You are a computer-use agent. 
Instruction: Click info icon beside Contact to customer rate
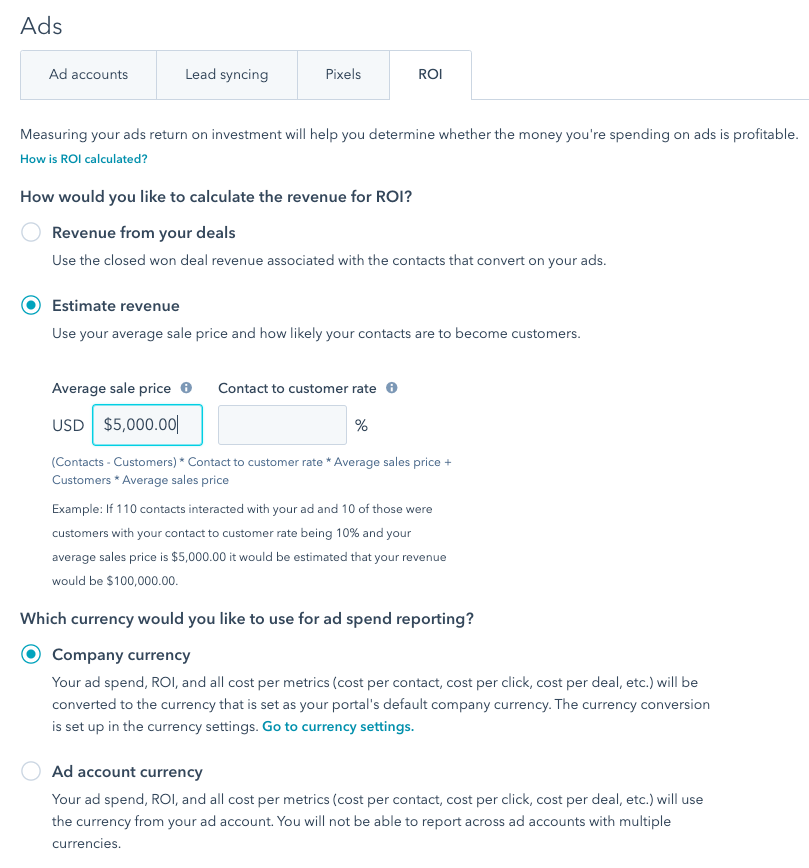(392, 388)
